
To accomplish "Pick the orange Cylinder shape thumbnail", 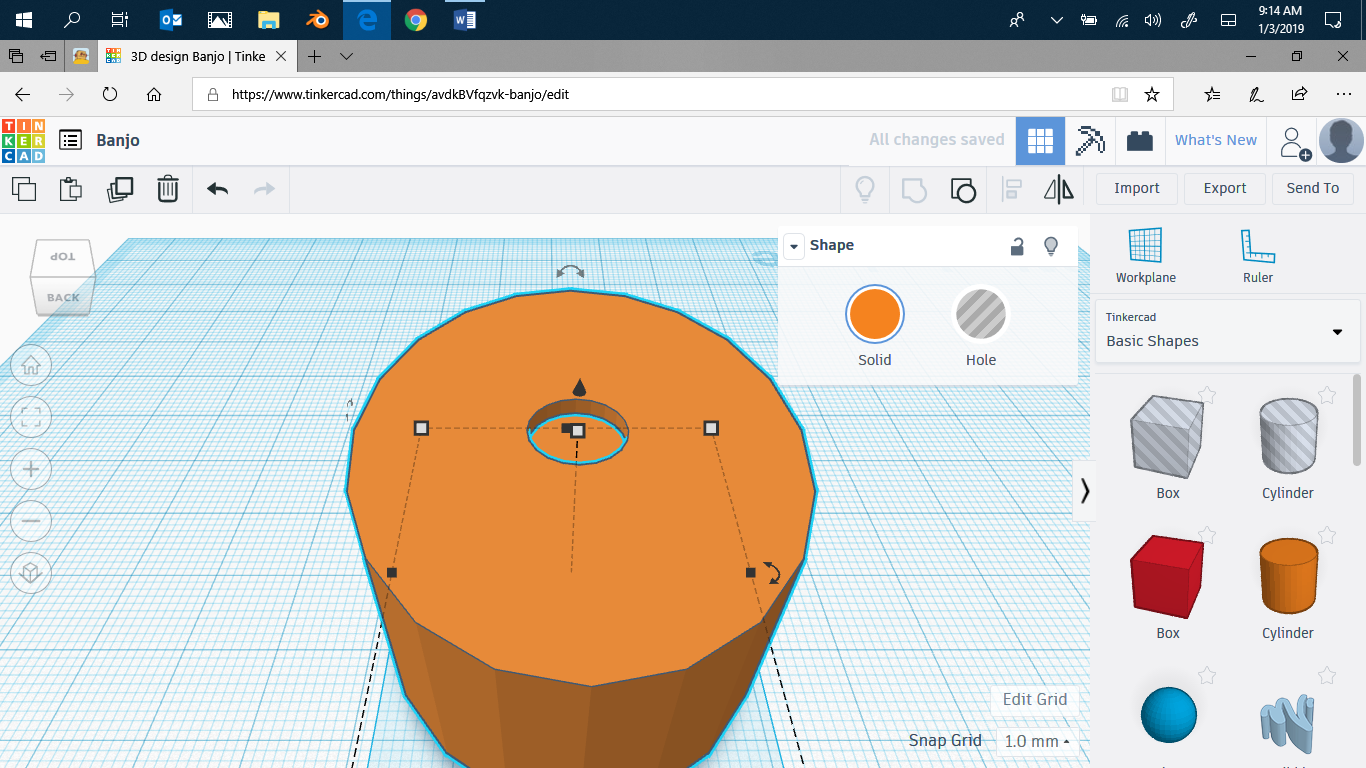I will tap(1288, 576).
